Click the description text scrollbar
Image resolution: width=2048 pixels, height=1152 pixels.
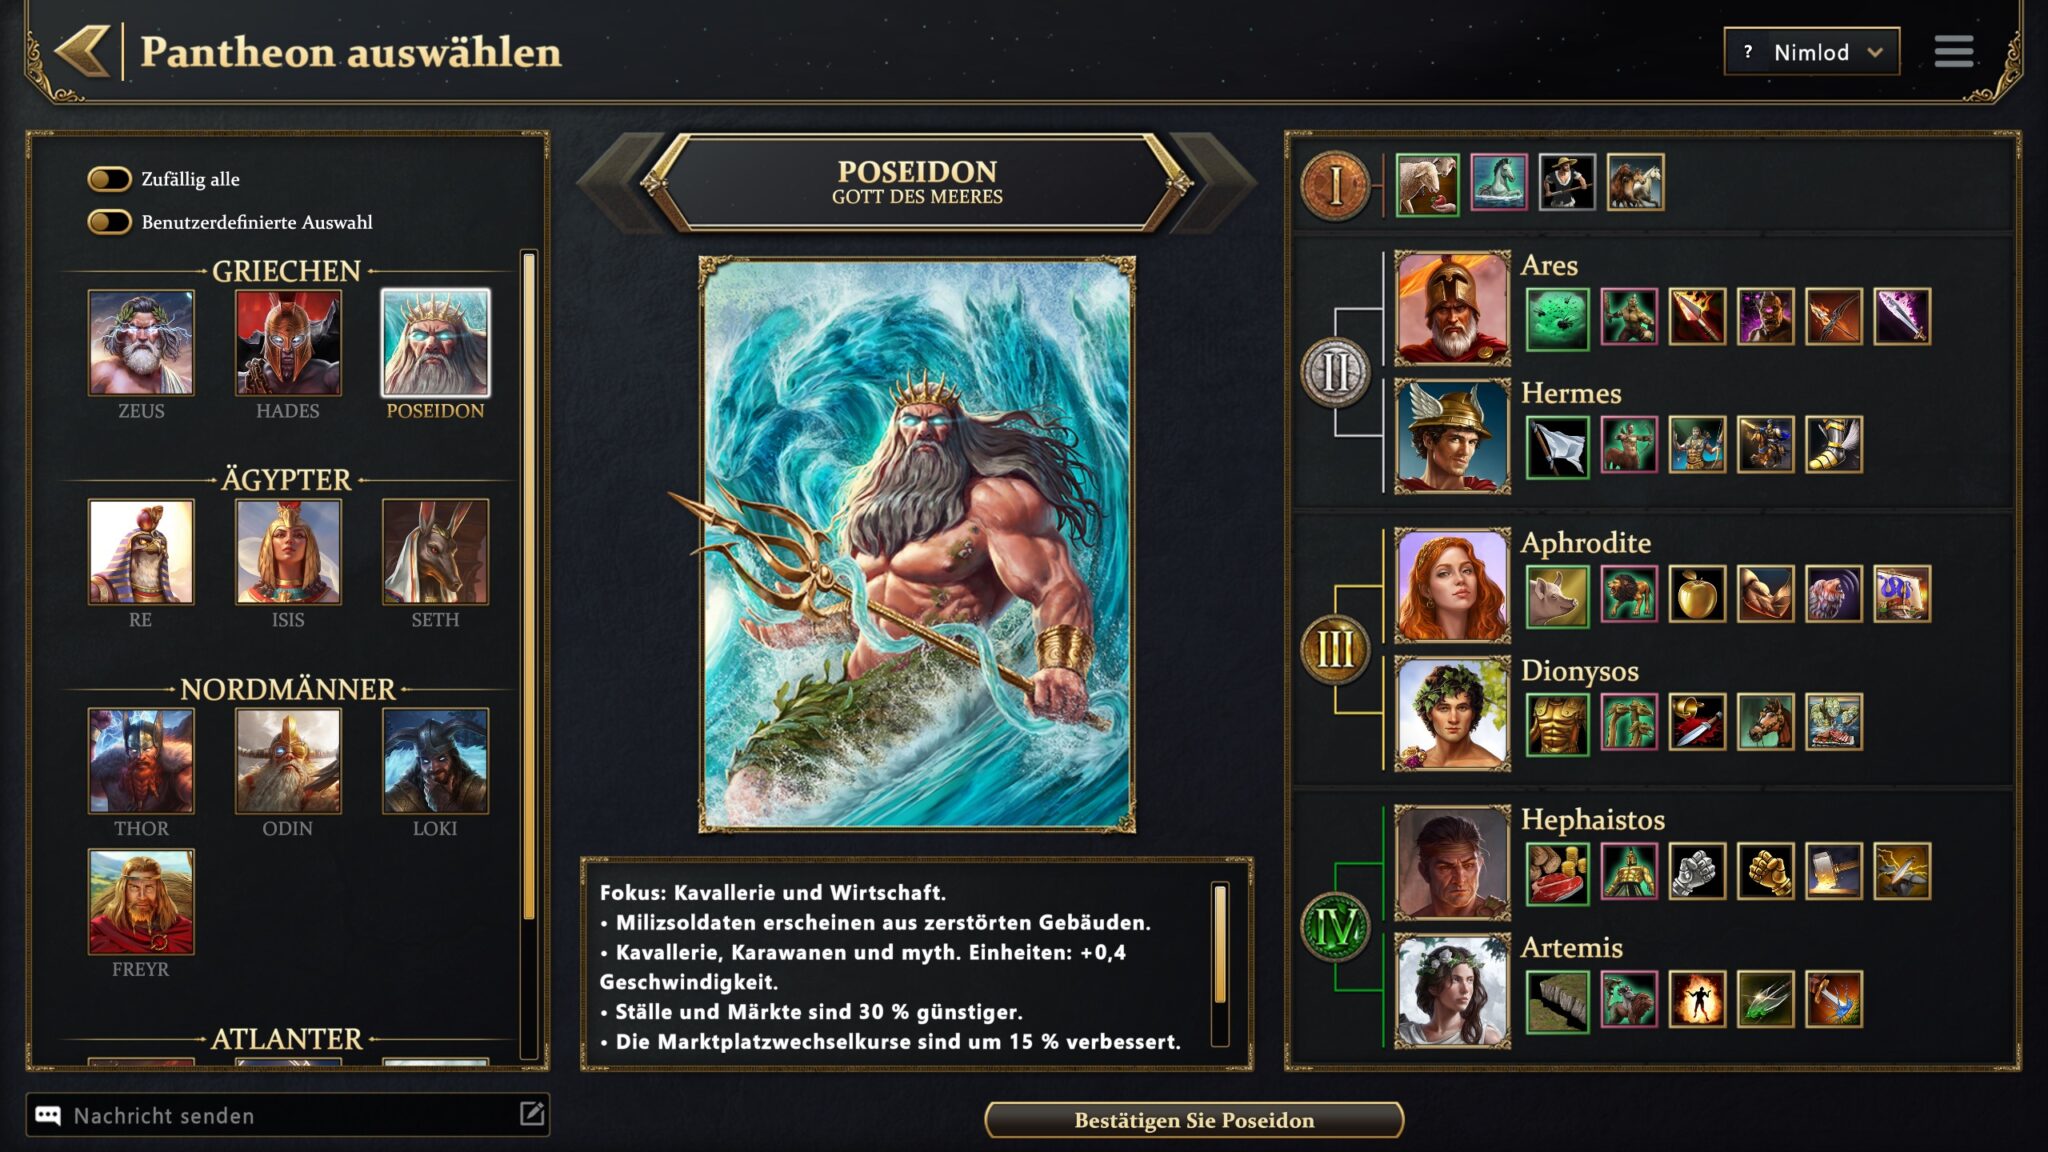[1220, 943]
